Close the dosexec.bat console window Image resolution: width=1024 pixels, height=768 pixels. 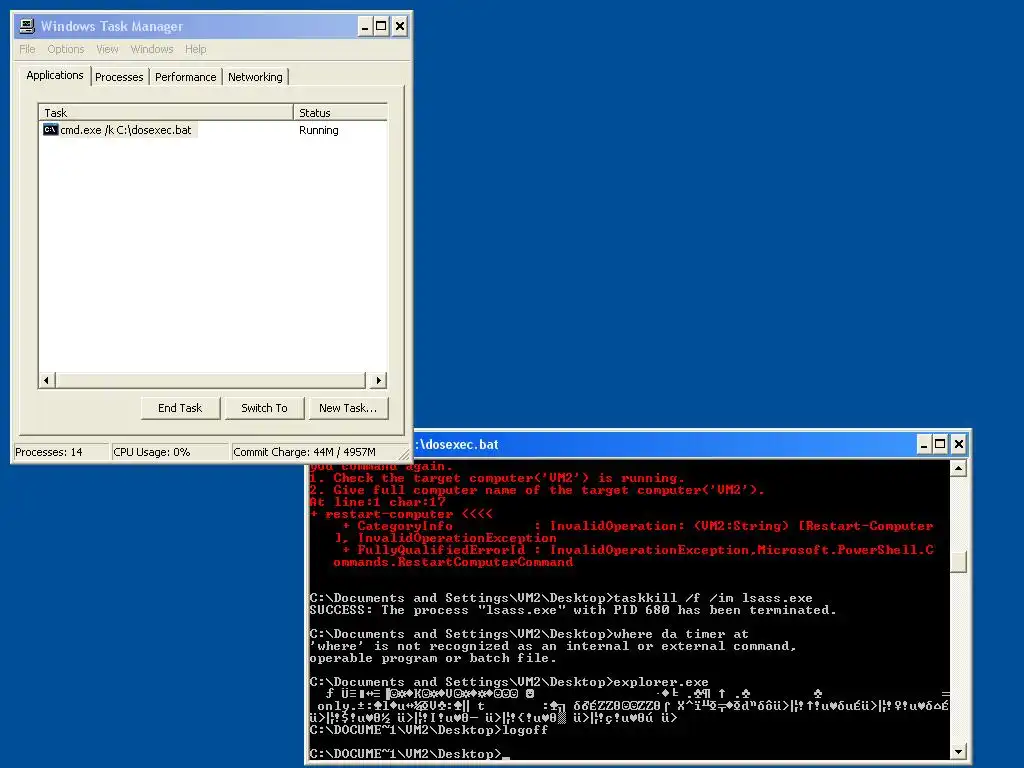click(x=958, y=445)
